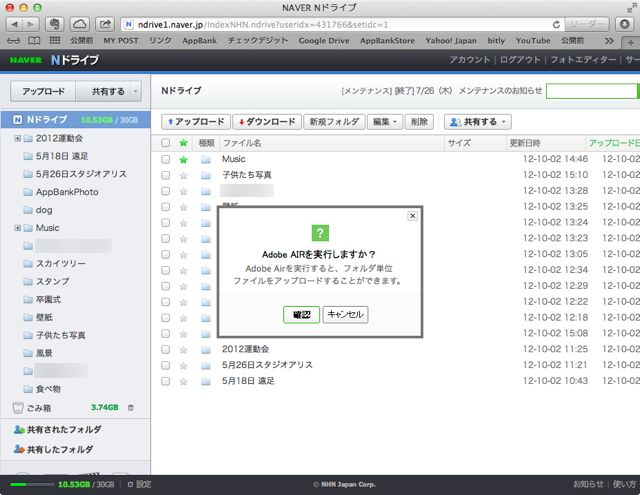Click the Nドライブ header logo
This screenshot has height=495, width=640.
(75, 60)
